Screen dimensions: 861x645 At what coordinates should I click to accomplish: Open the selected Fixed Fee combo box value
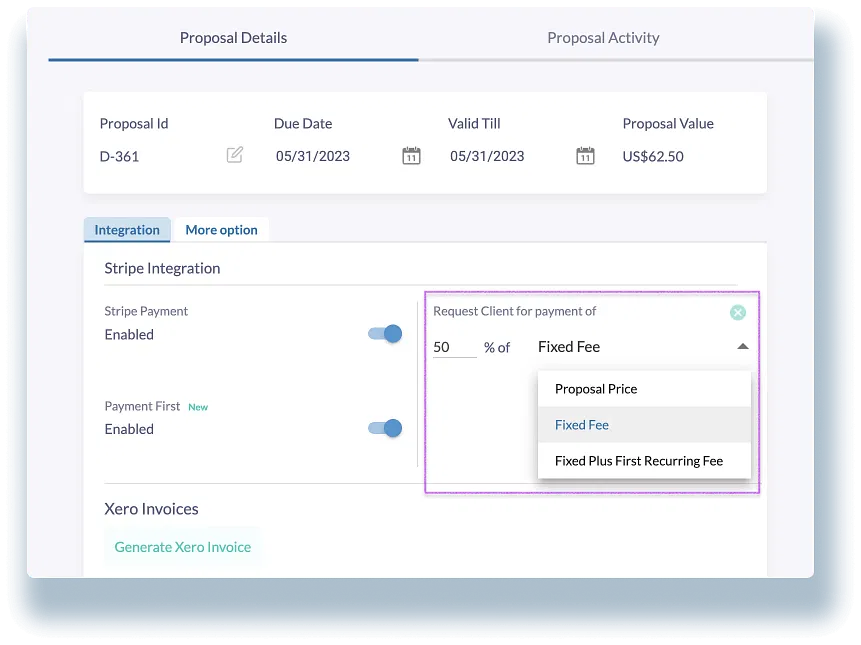click(x=569, y=347)
